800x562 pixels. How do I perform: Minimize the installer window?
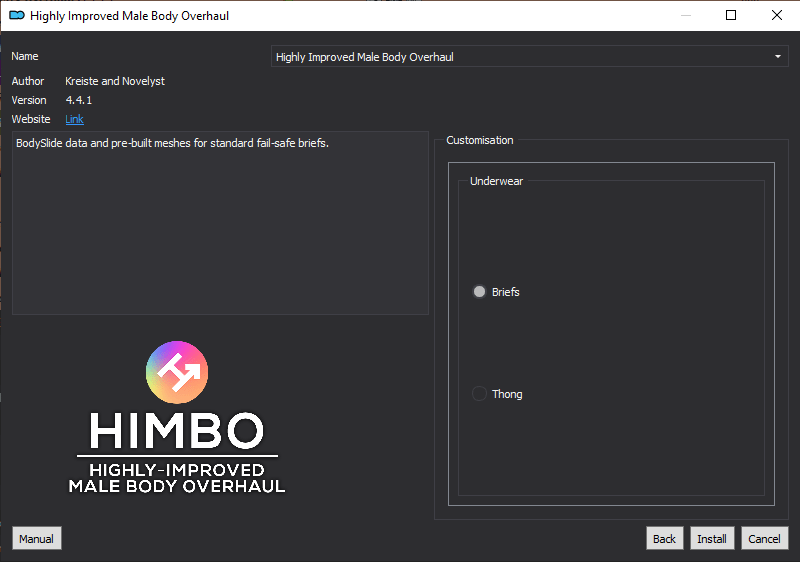pos(686,15)
